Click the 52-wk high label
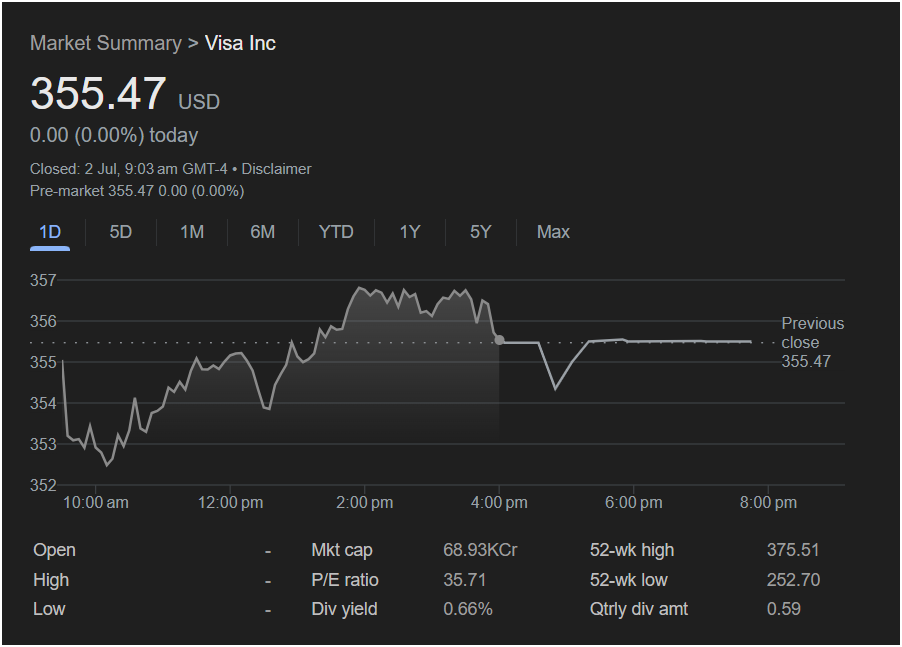Image resolution: width=902 pixels, height=647 pixels. coord(632,550)
